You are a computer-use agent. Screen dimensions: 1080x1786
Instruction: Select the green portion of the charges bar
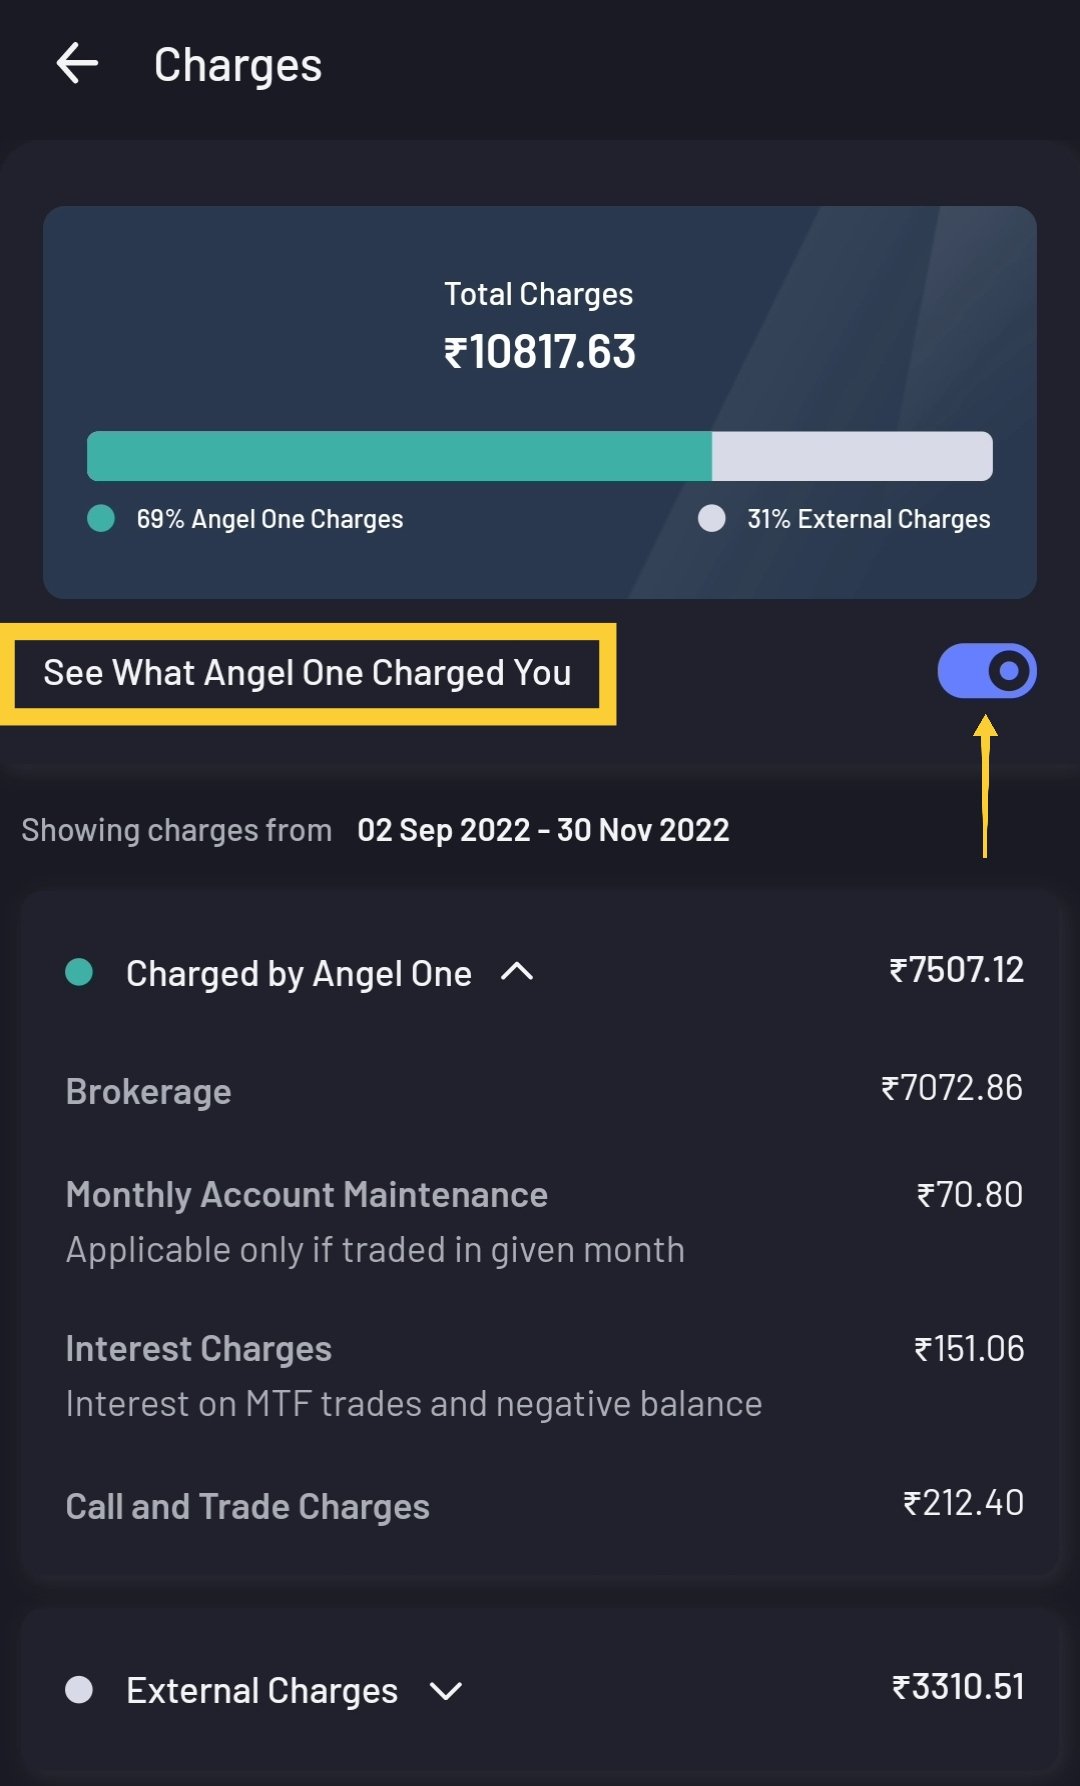pyautogui.click(x=399, y=456)
